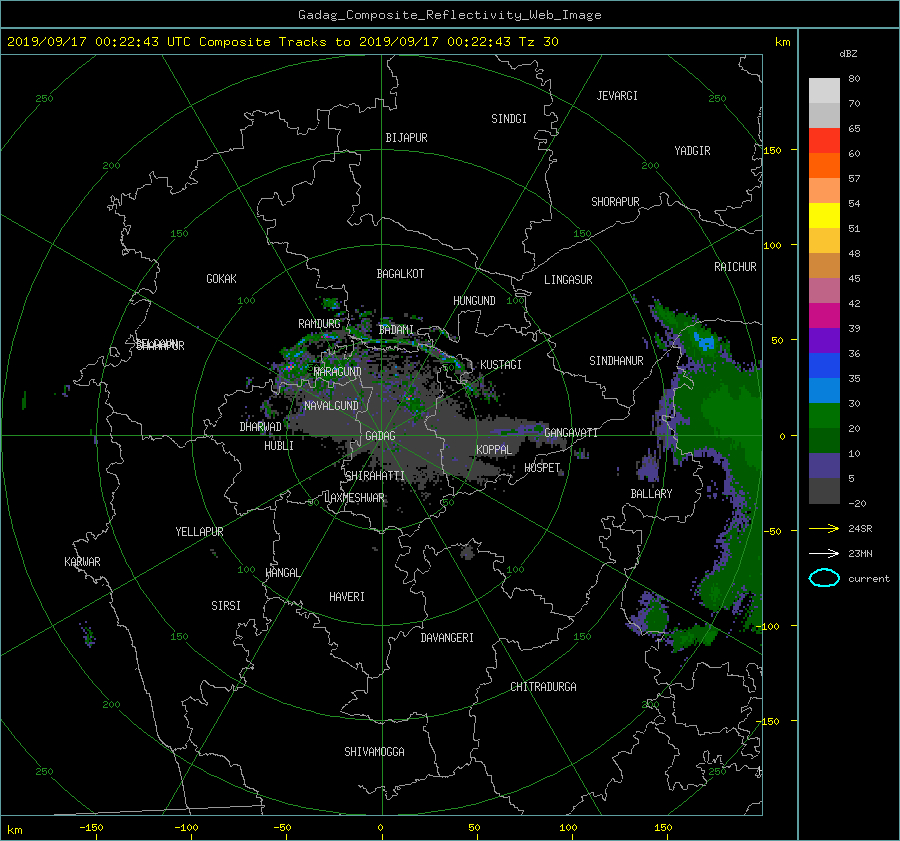Click the BALLARY label
The image size is (900, 841).
click(x=651, y=494)
